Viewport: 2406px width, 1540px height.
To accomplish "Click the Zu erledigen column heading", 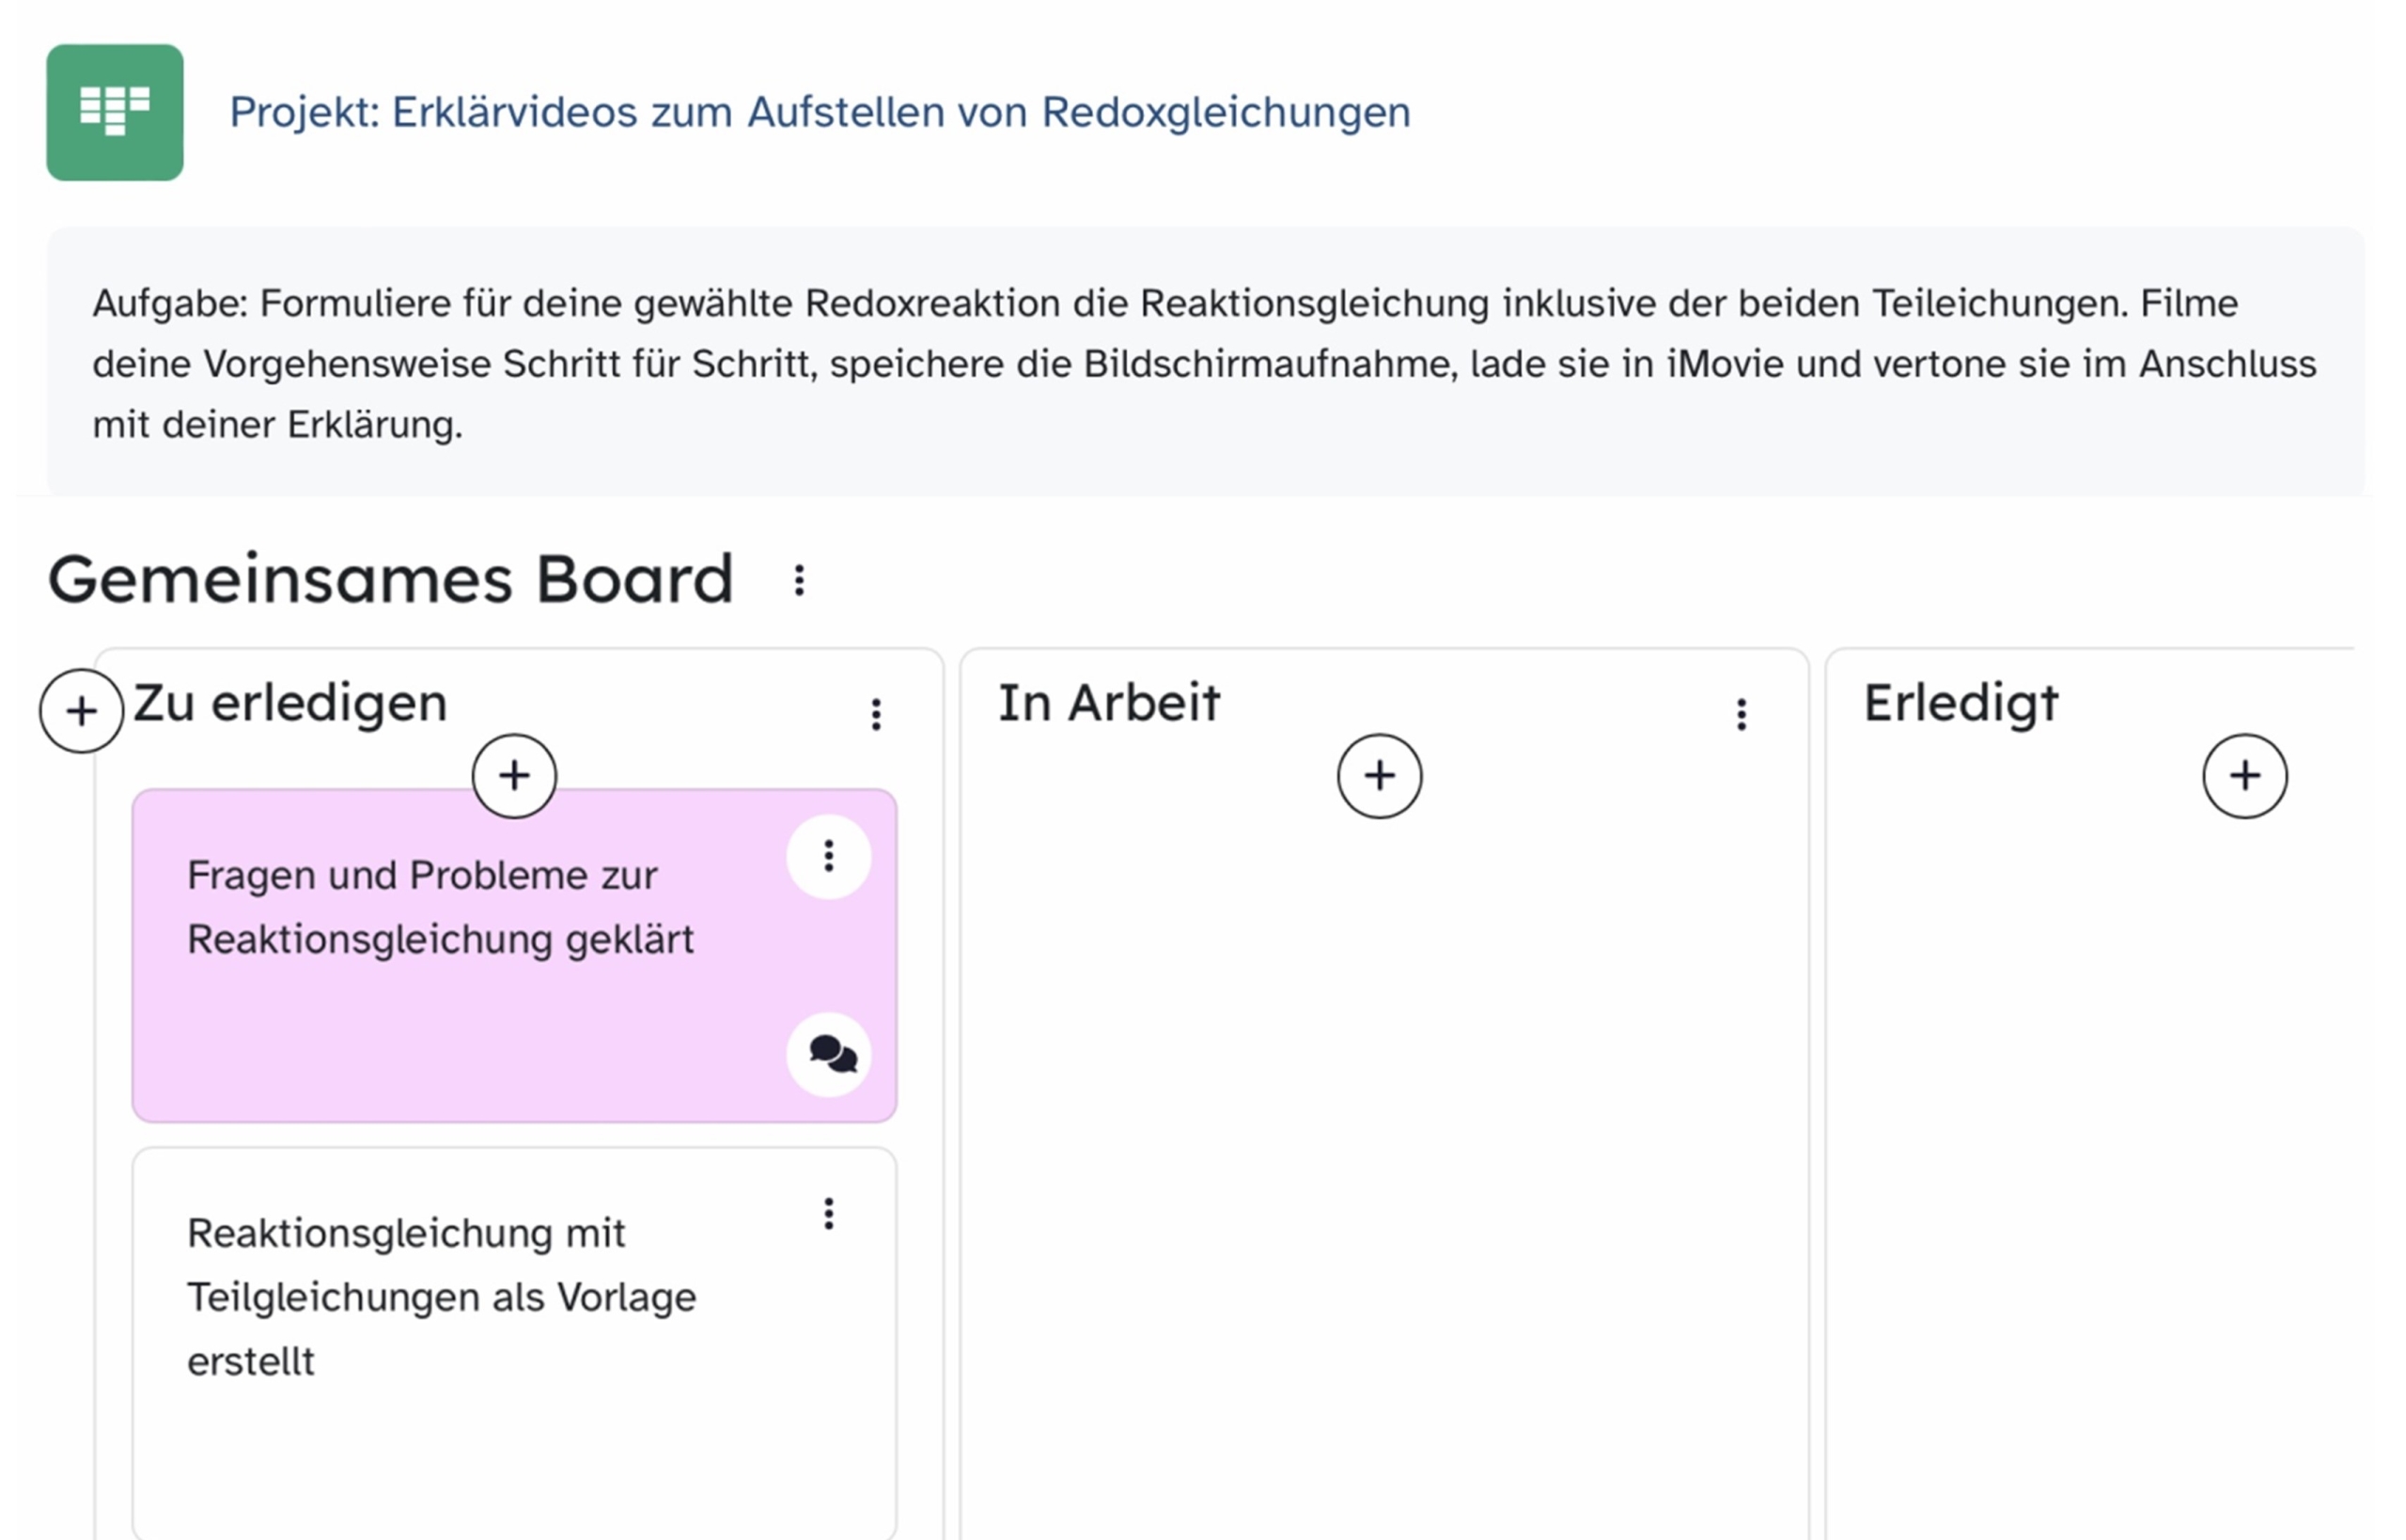I will (x=290, y=703).
